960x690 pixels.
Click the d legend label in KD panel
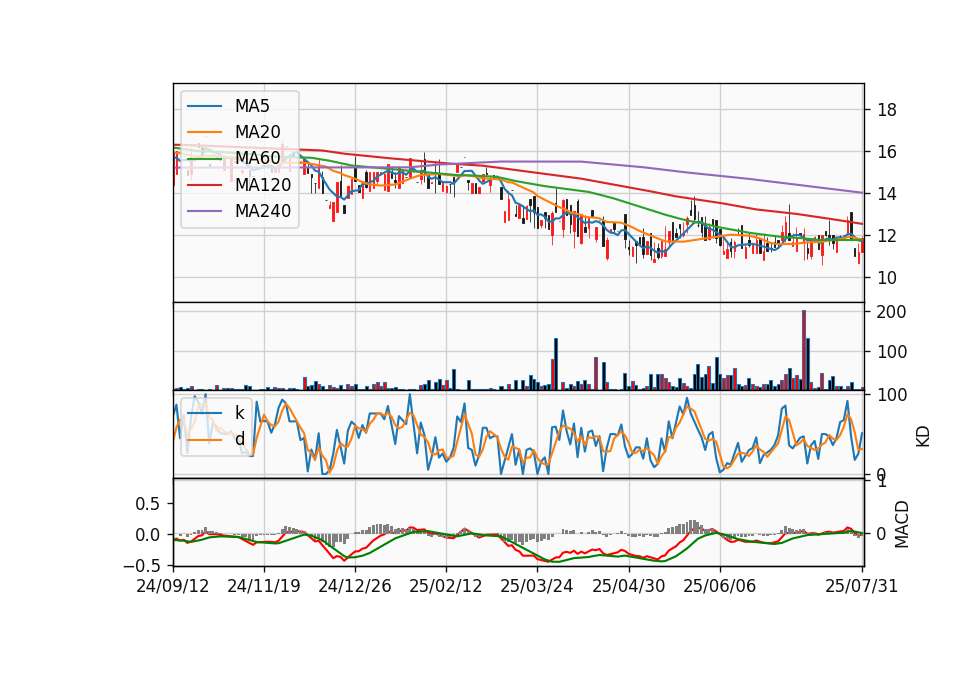pyautogui.click(x=239, y=439)
